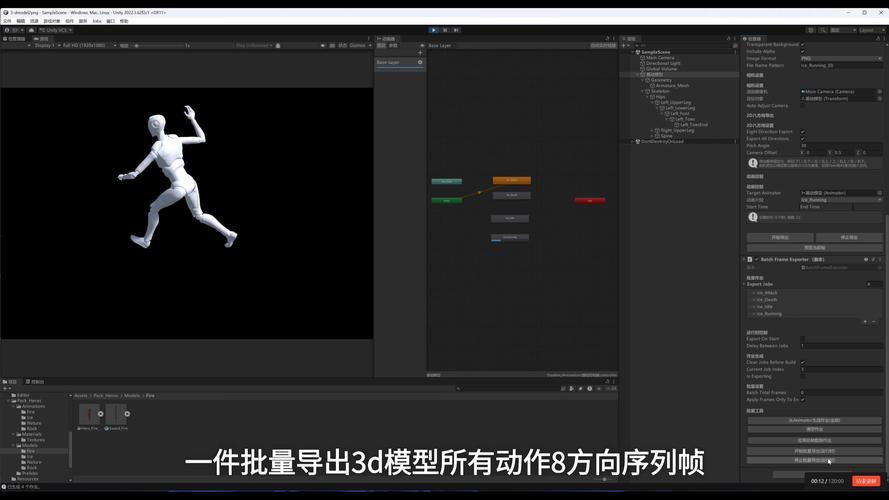Collapse the Export Jobs list foldout
This screenshot has width=889, height=500.
(744, 284)
